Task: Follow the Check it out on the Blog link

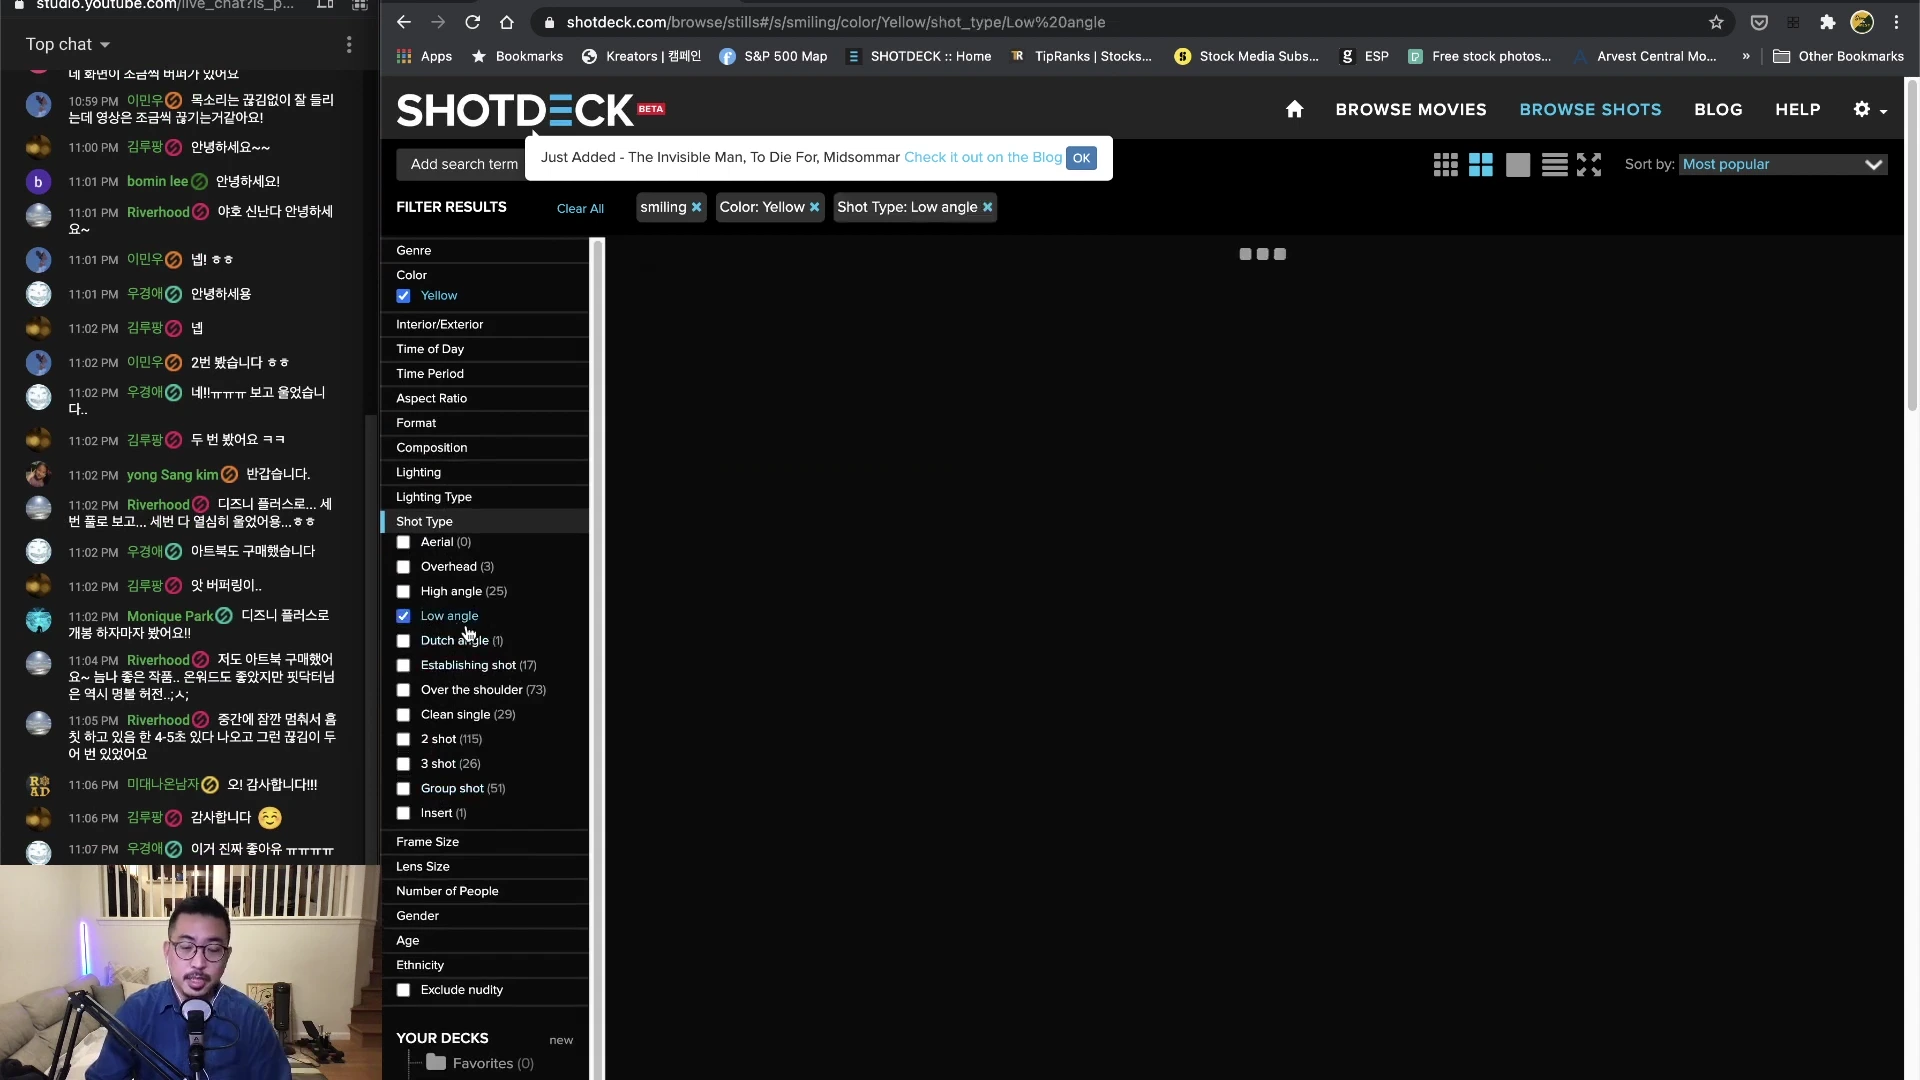Action: (x=982, y=157)
